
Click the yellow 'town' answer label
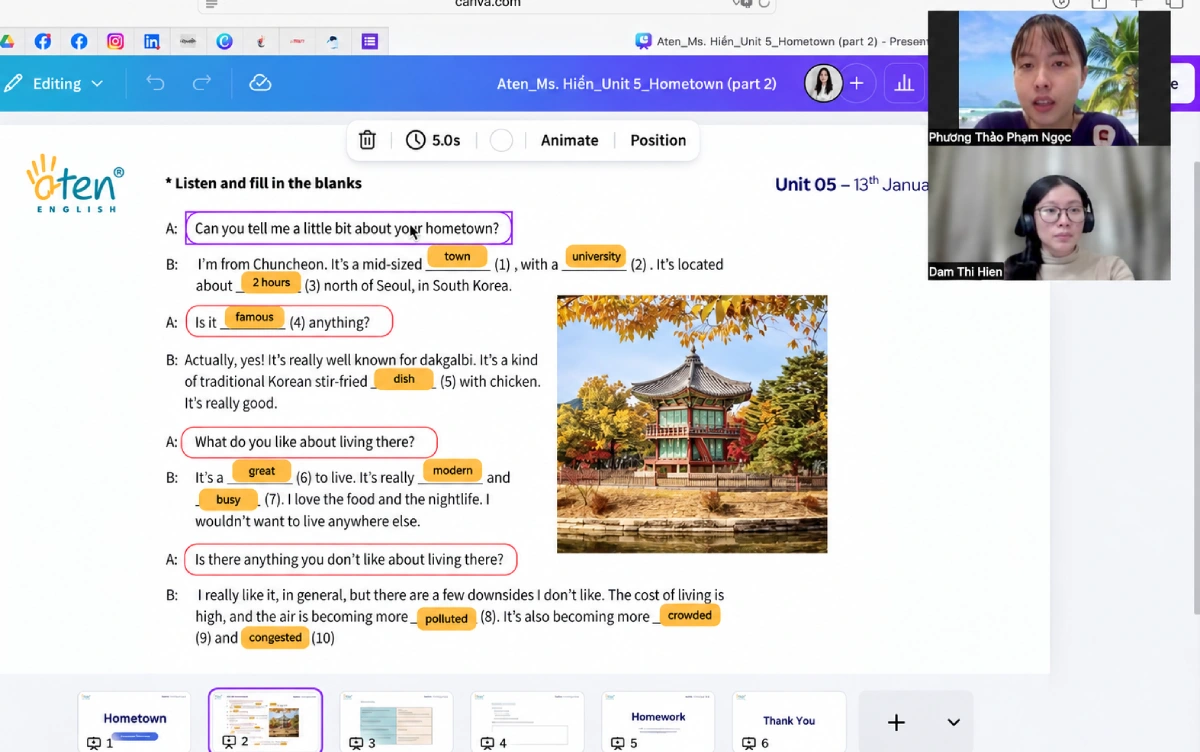coord(457,257)
